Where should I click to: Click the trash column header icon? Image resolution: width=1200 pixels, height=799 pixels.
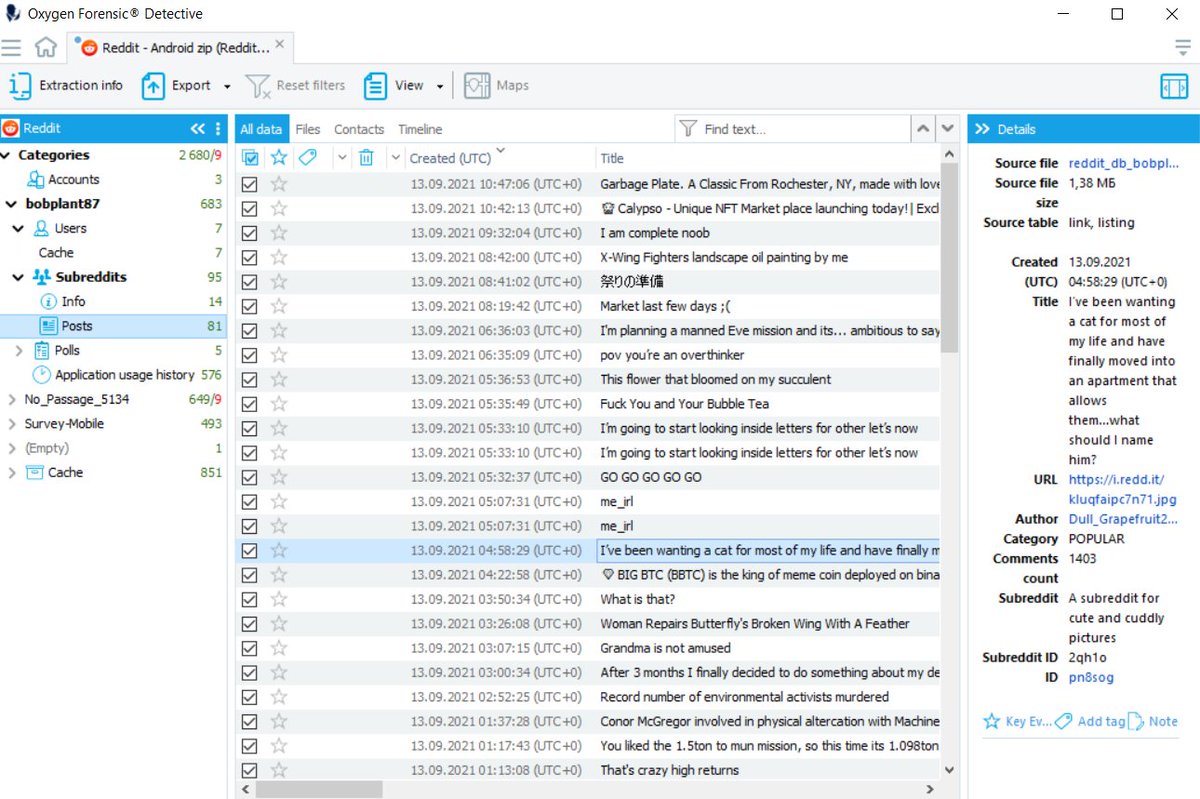367,158
